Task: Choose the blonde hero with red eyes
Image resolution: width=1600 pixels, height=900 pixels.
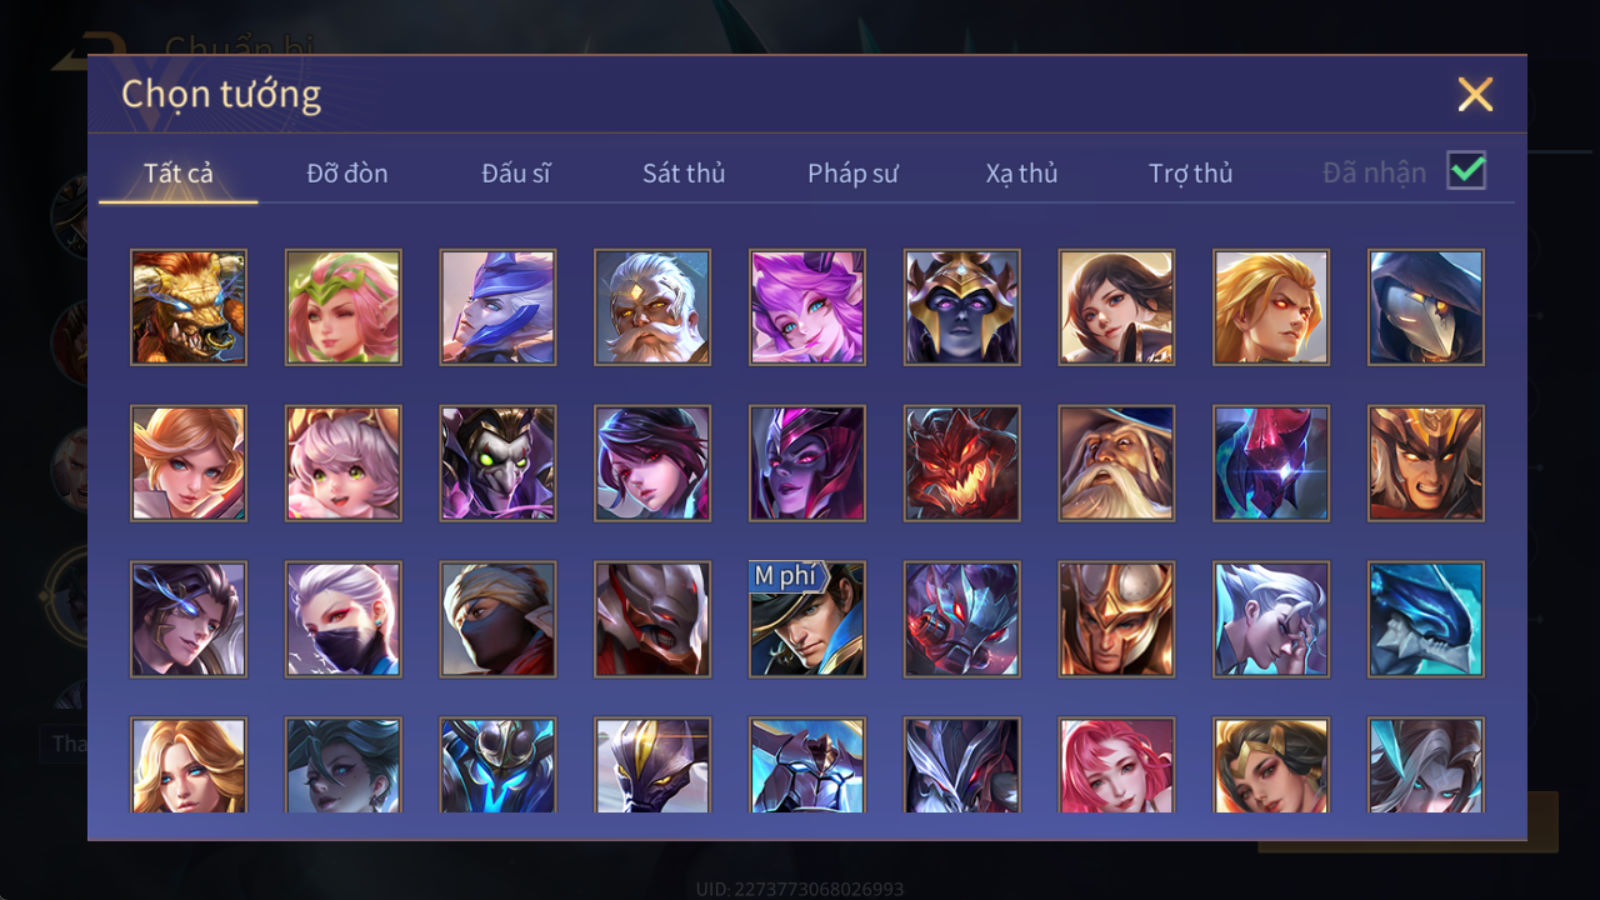Action: coord(1271,307)
